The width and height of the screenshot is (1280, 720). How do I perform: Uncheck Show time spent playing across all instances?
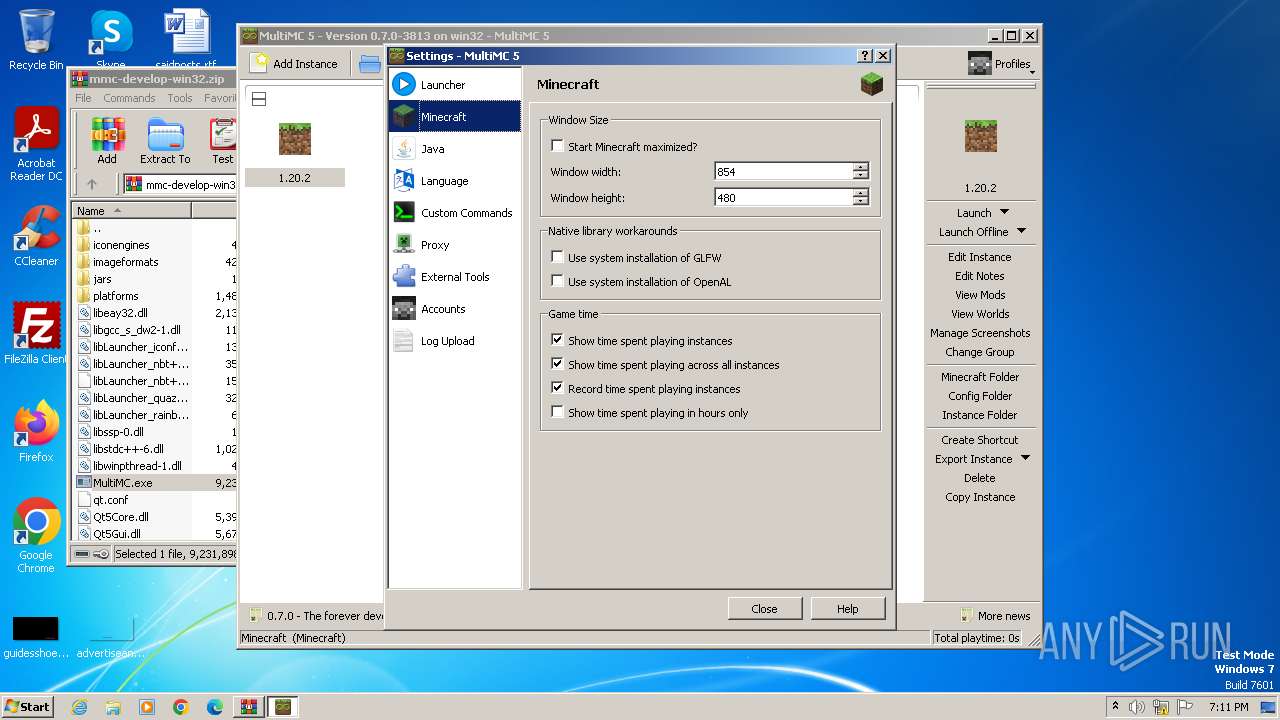pyautogui.click(x=557, y=364)
